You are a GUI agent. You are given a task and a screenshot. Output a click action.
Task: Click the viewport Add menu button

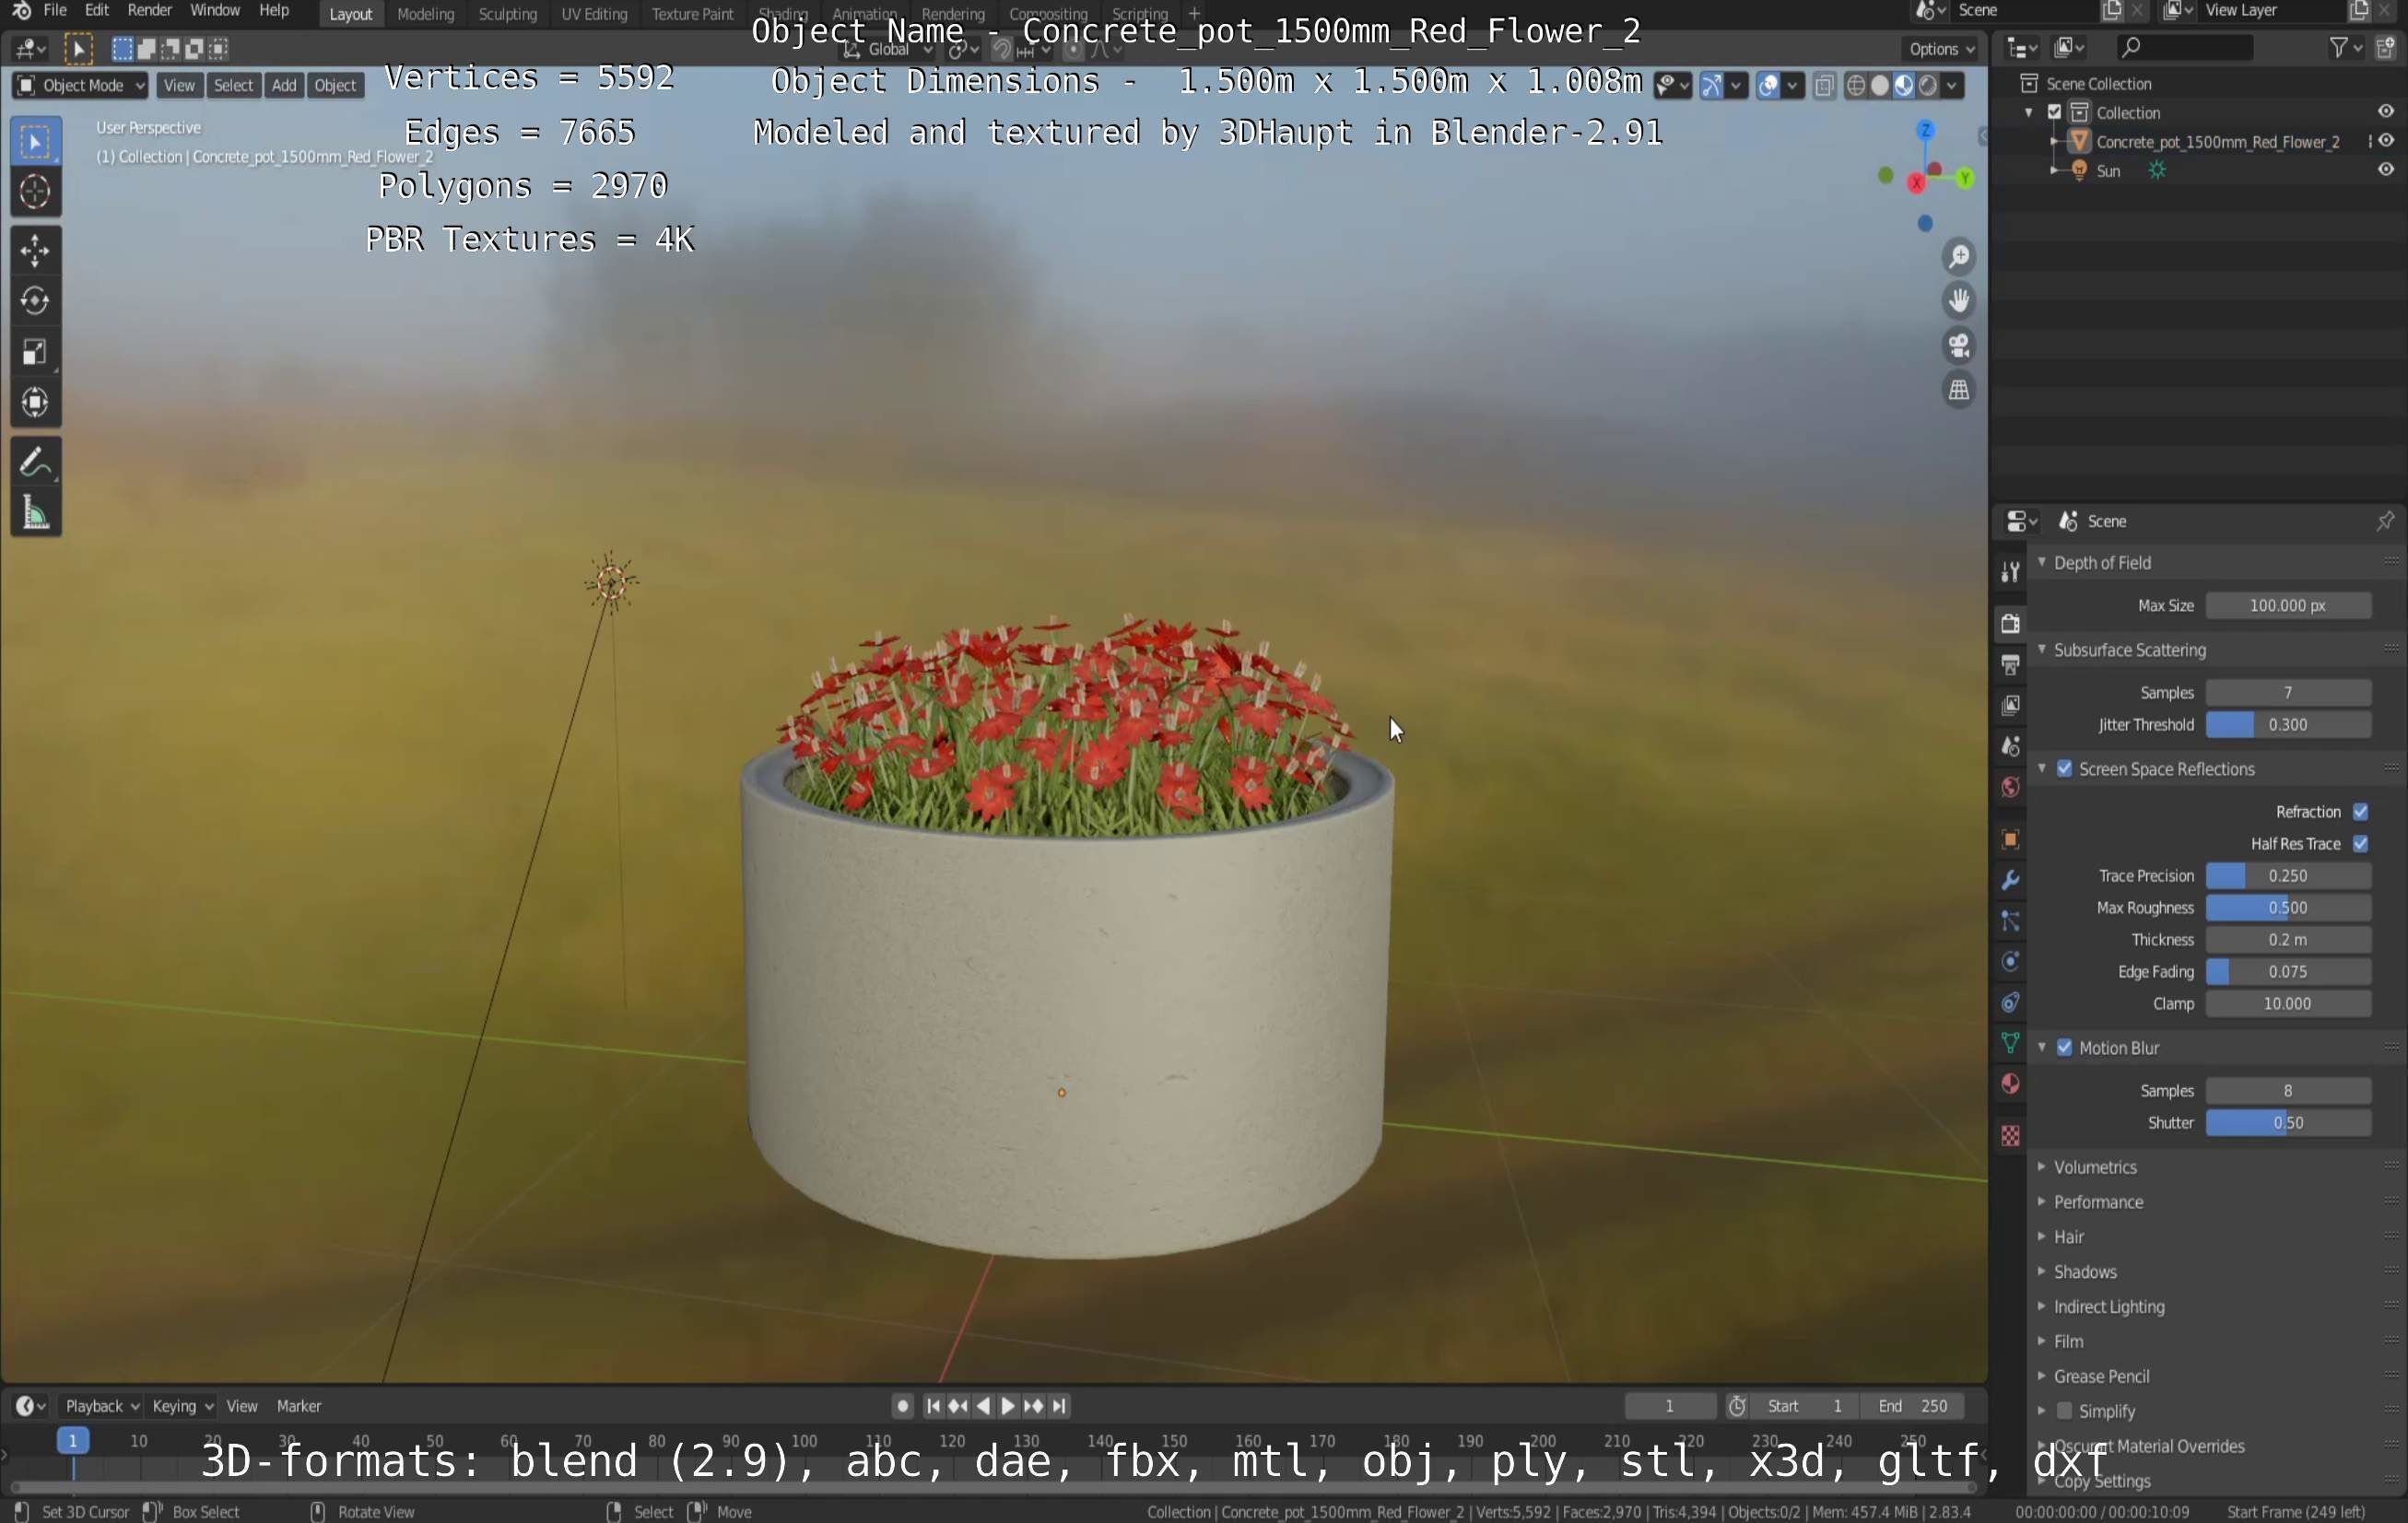point(284,86)
